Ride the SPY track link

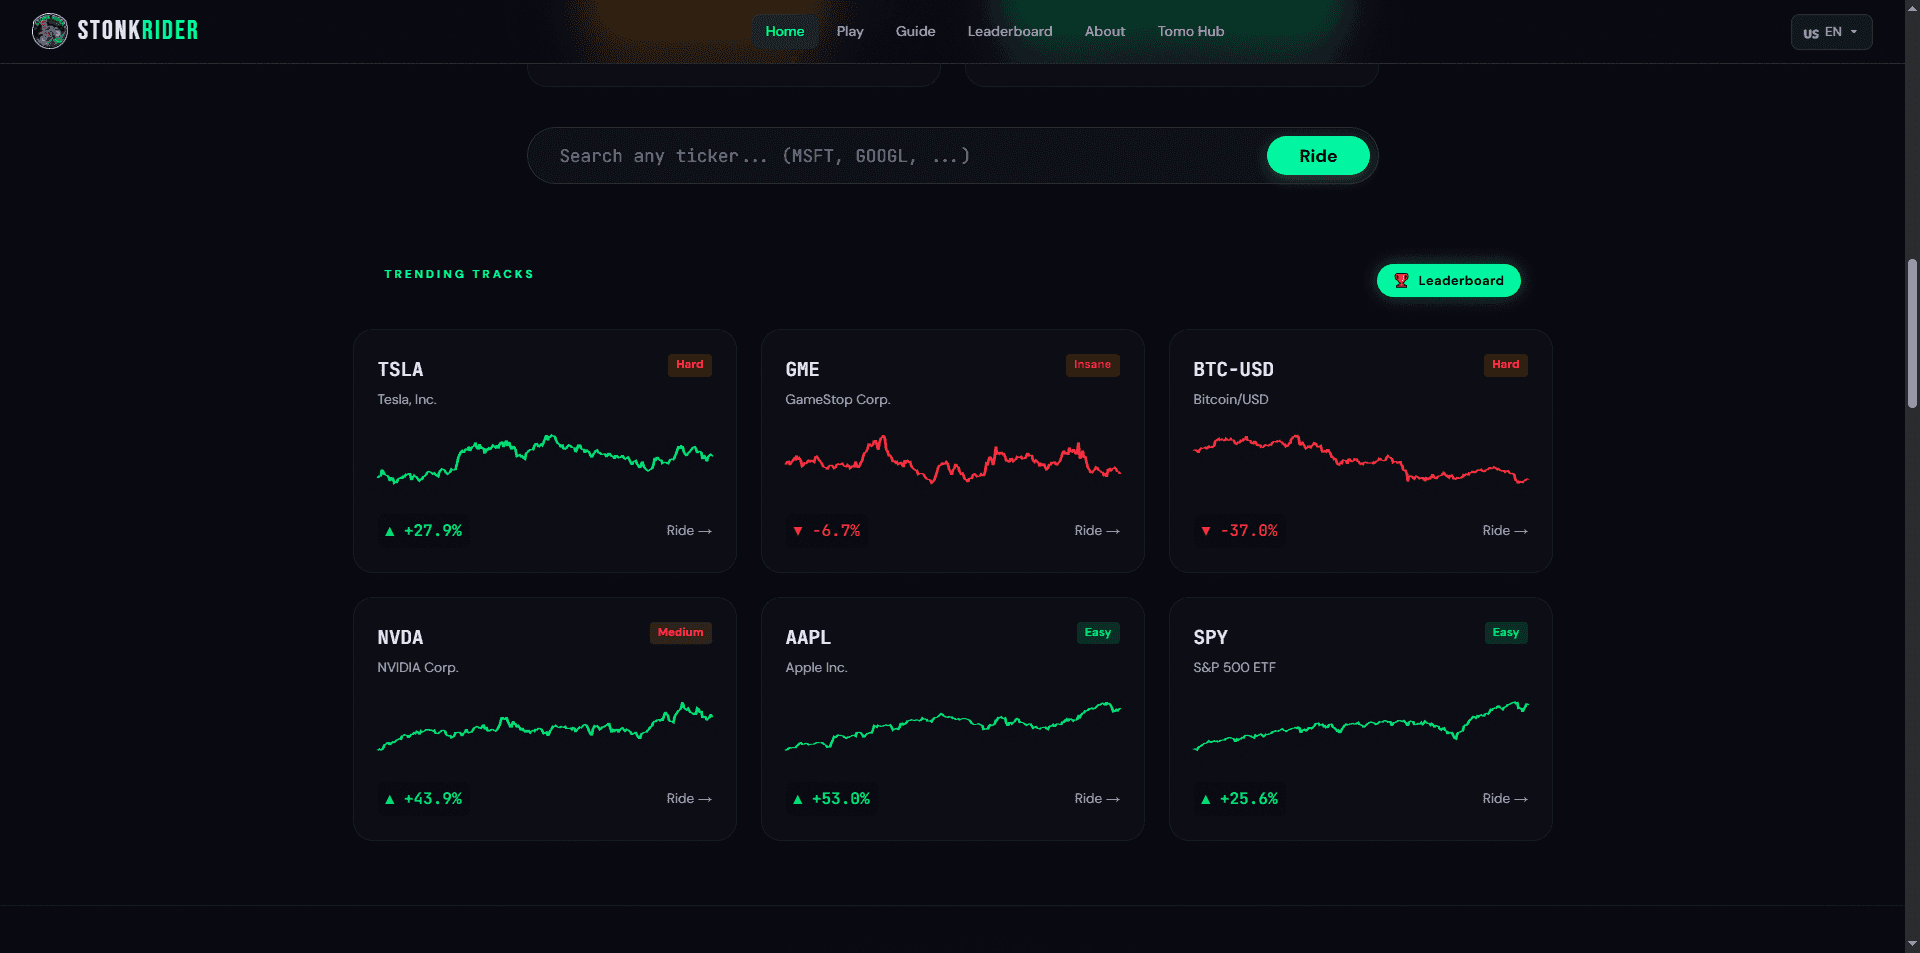tap(1505, 799)
